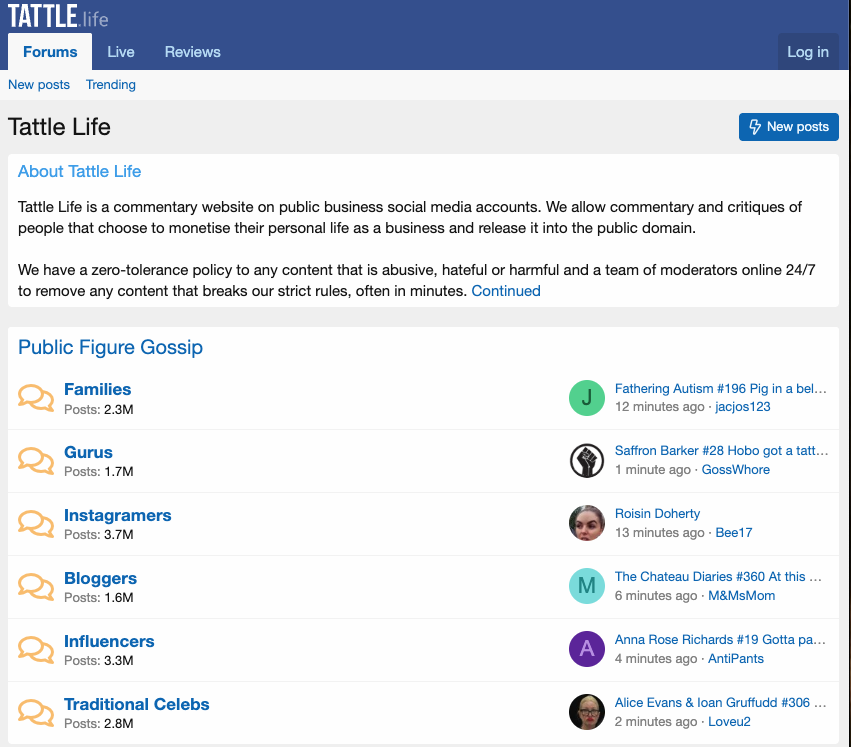The width and height of the screenshot is (851, 747).
Task: Click the 'Posts: 1.7M' count
Action: [99, 472]
